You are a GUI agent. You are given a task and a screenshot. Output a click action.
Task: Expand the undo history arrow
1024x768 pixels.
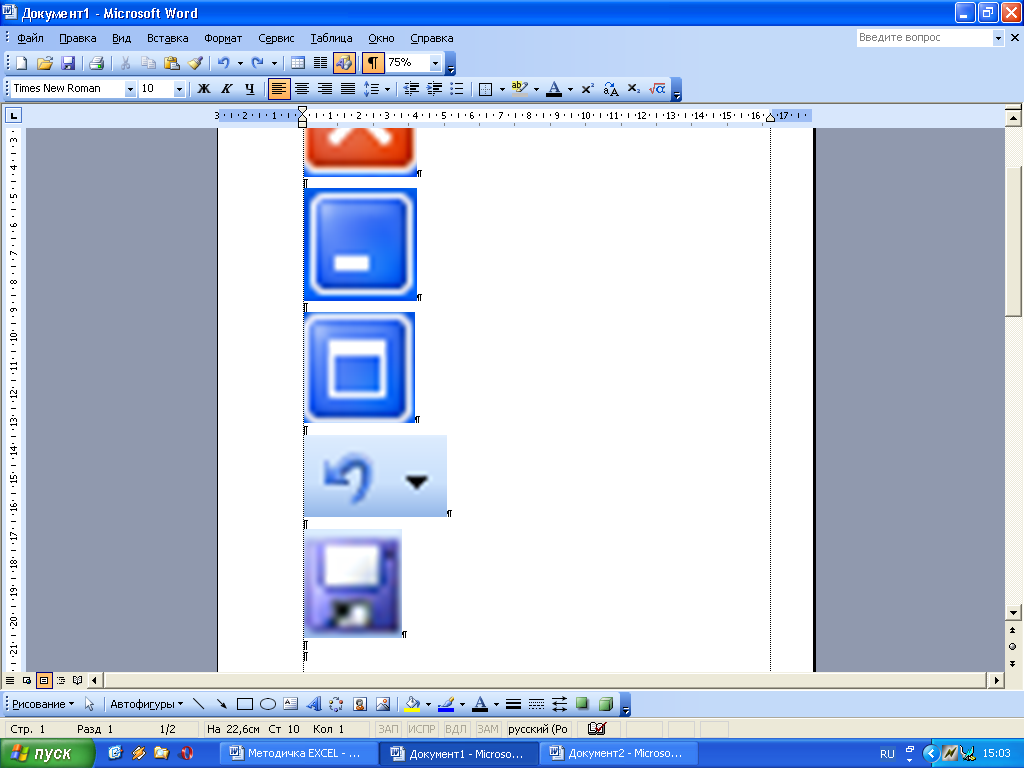pyautogui.click(x=240, y=63)
